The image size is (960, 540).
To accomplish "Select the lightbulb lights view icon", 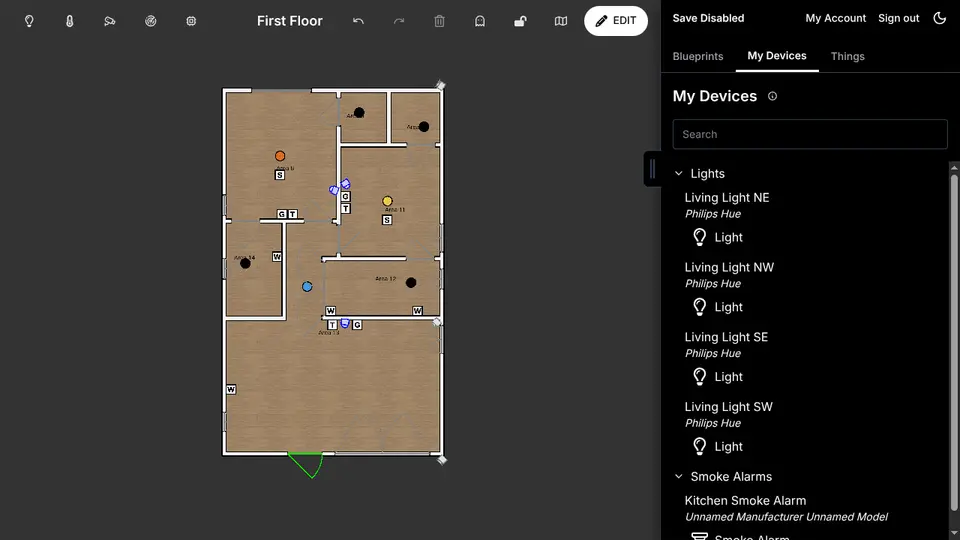I will coord(29,21).
